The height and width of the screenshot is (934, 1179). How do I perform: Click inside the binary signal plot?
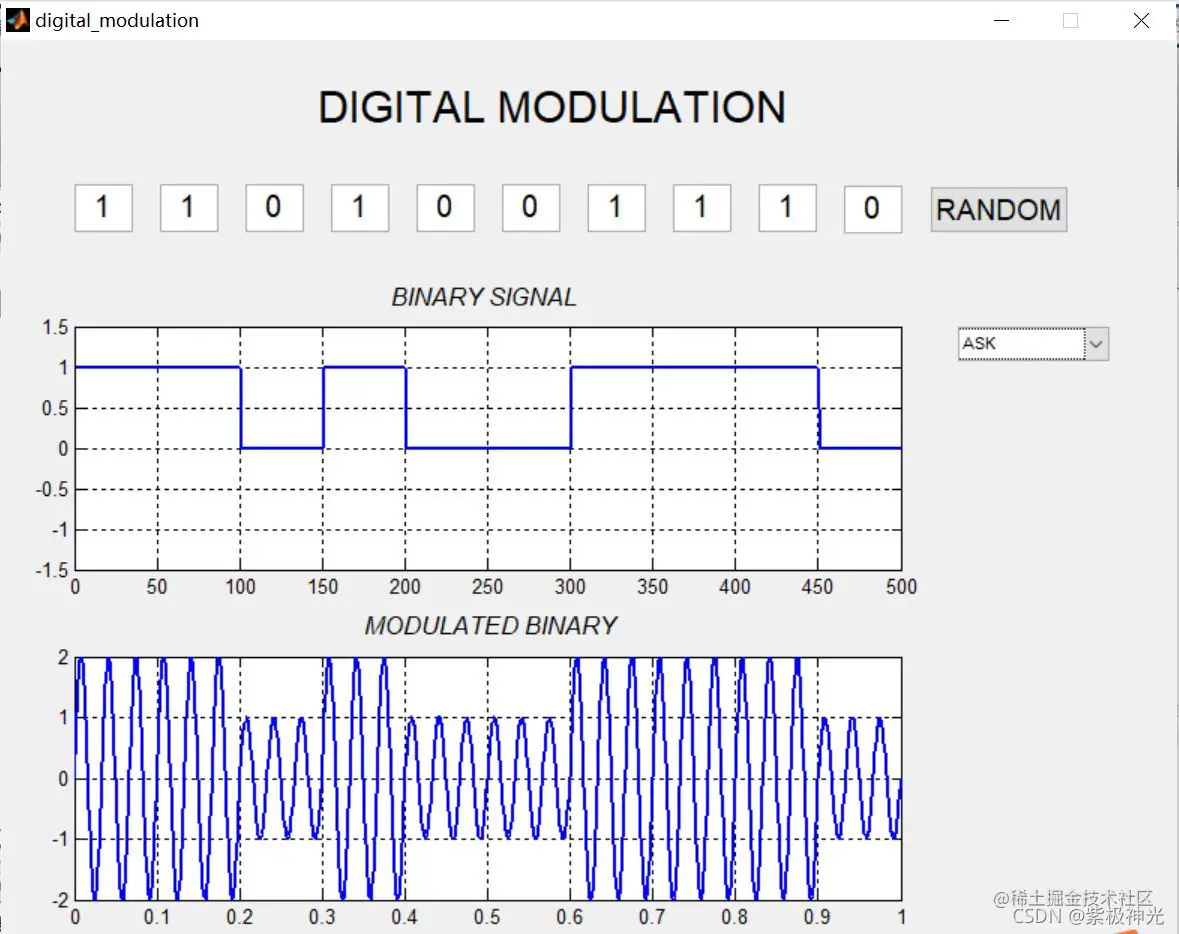coord(488,448)
